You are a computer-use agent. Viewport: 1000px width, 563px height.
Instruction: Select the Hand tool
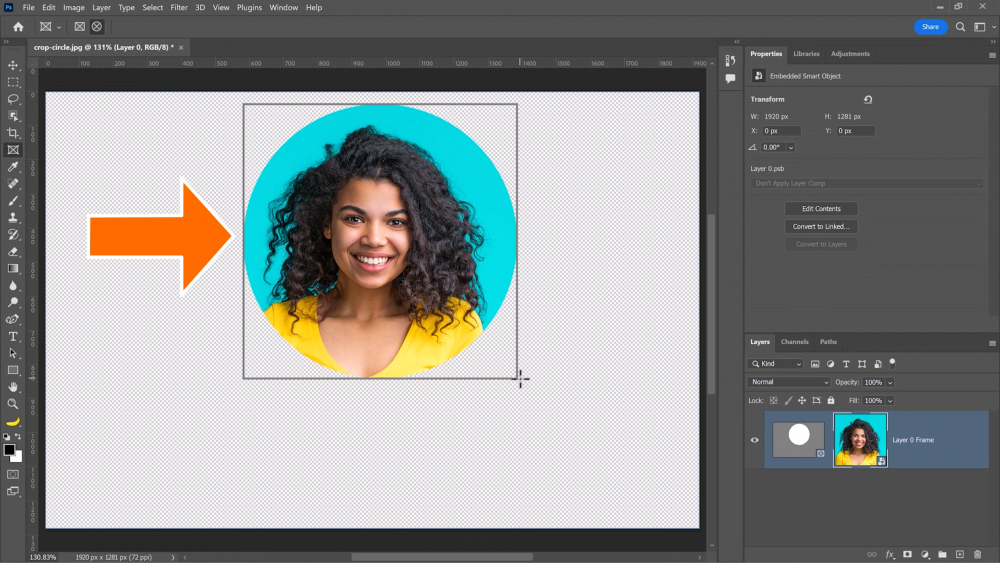pos(13,387)
